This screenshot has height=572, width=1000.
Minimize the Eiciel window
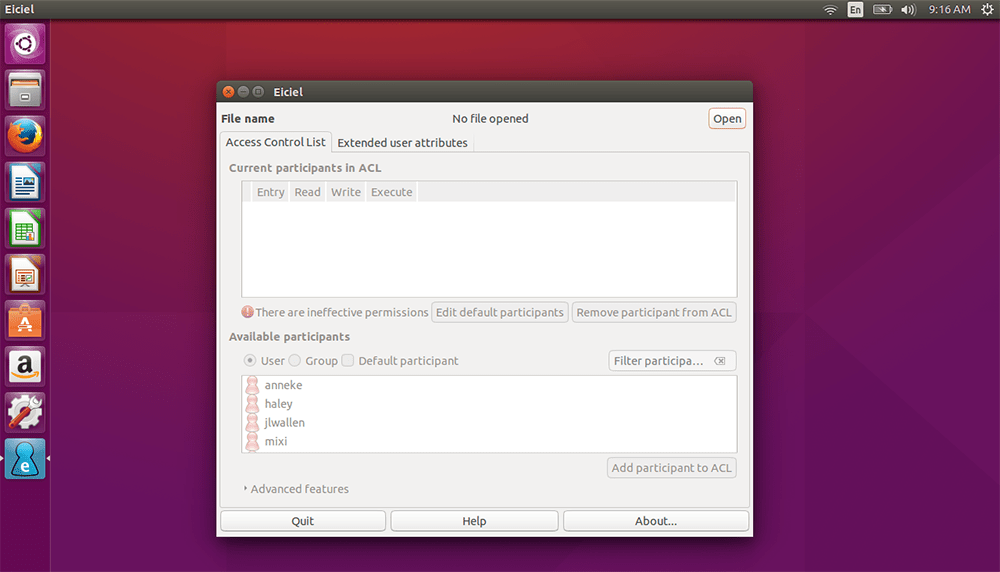coord(243,92)
